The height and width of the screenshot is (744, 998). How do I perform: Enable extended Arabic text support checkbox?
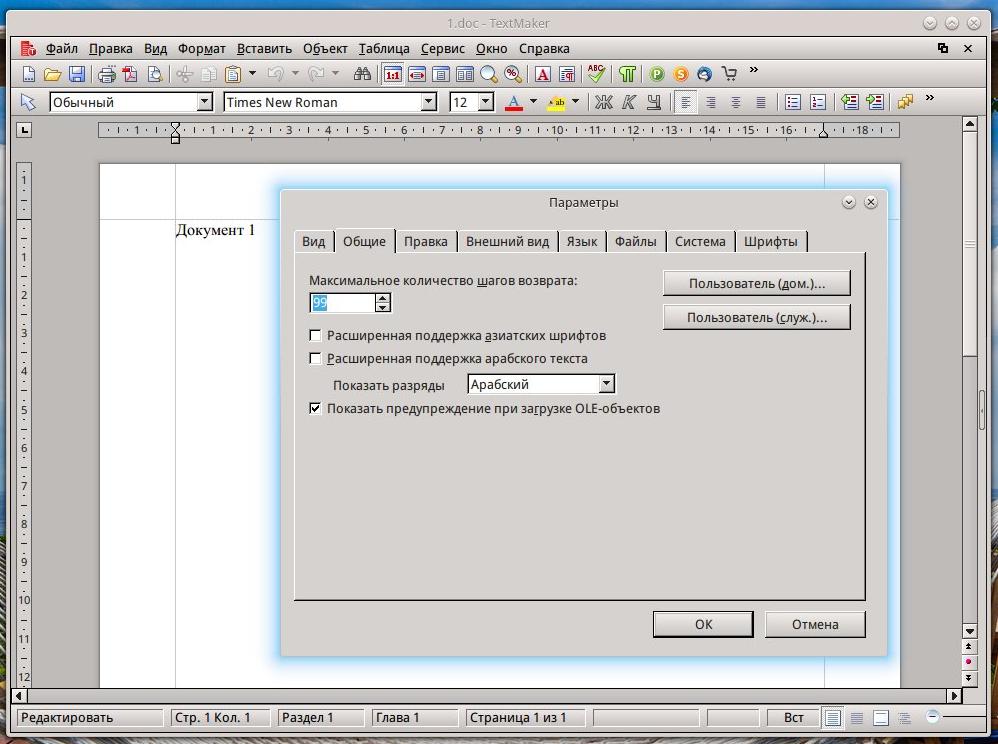click(x=315, y=358)
